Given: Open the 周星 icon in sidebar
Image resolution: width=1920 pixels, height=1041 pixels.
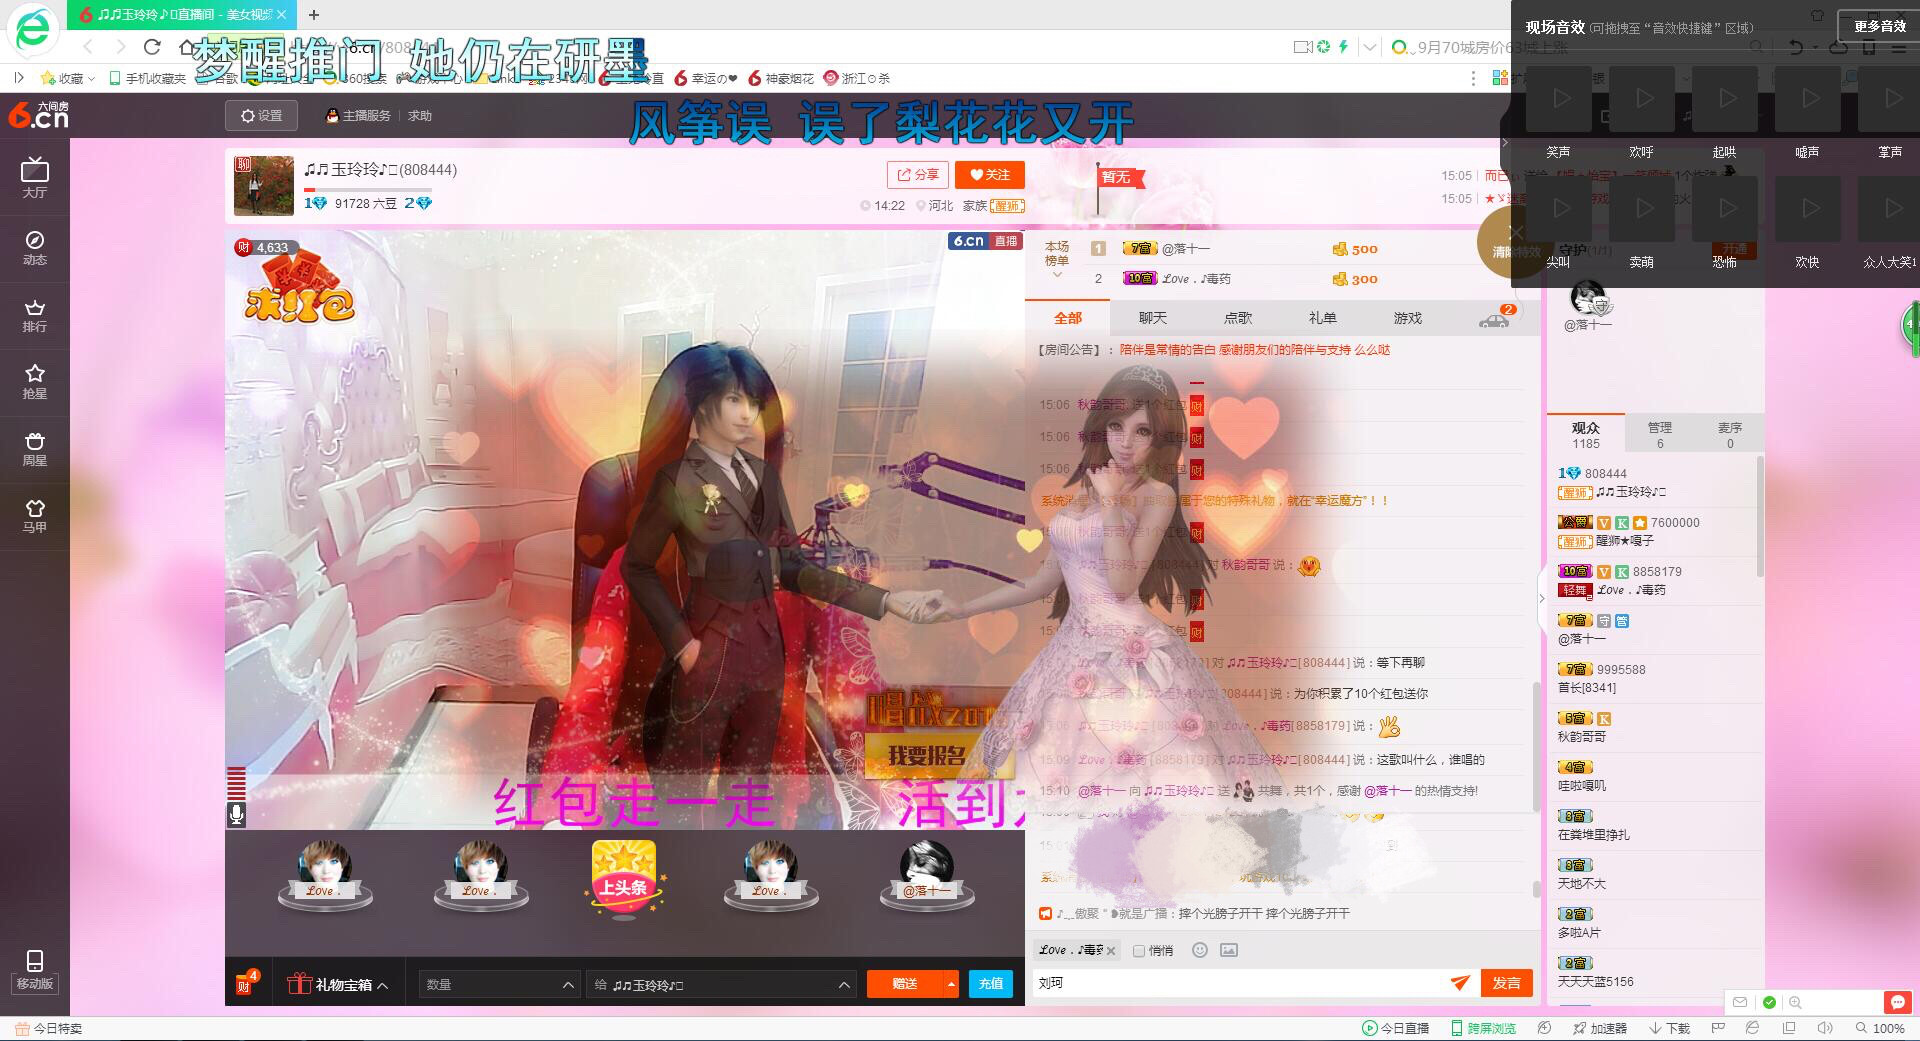Looking at the screenshot, I should [35, 449].
